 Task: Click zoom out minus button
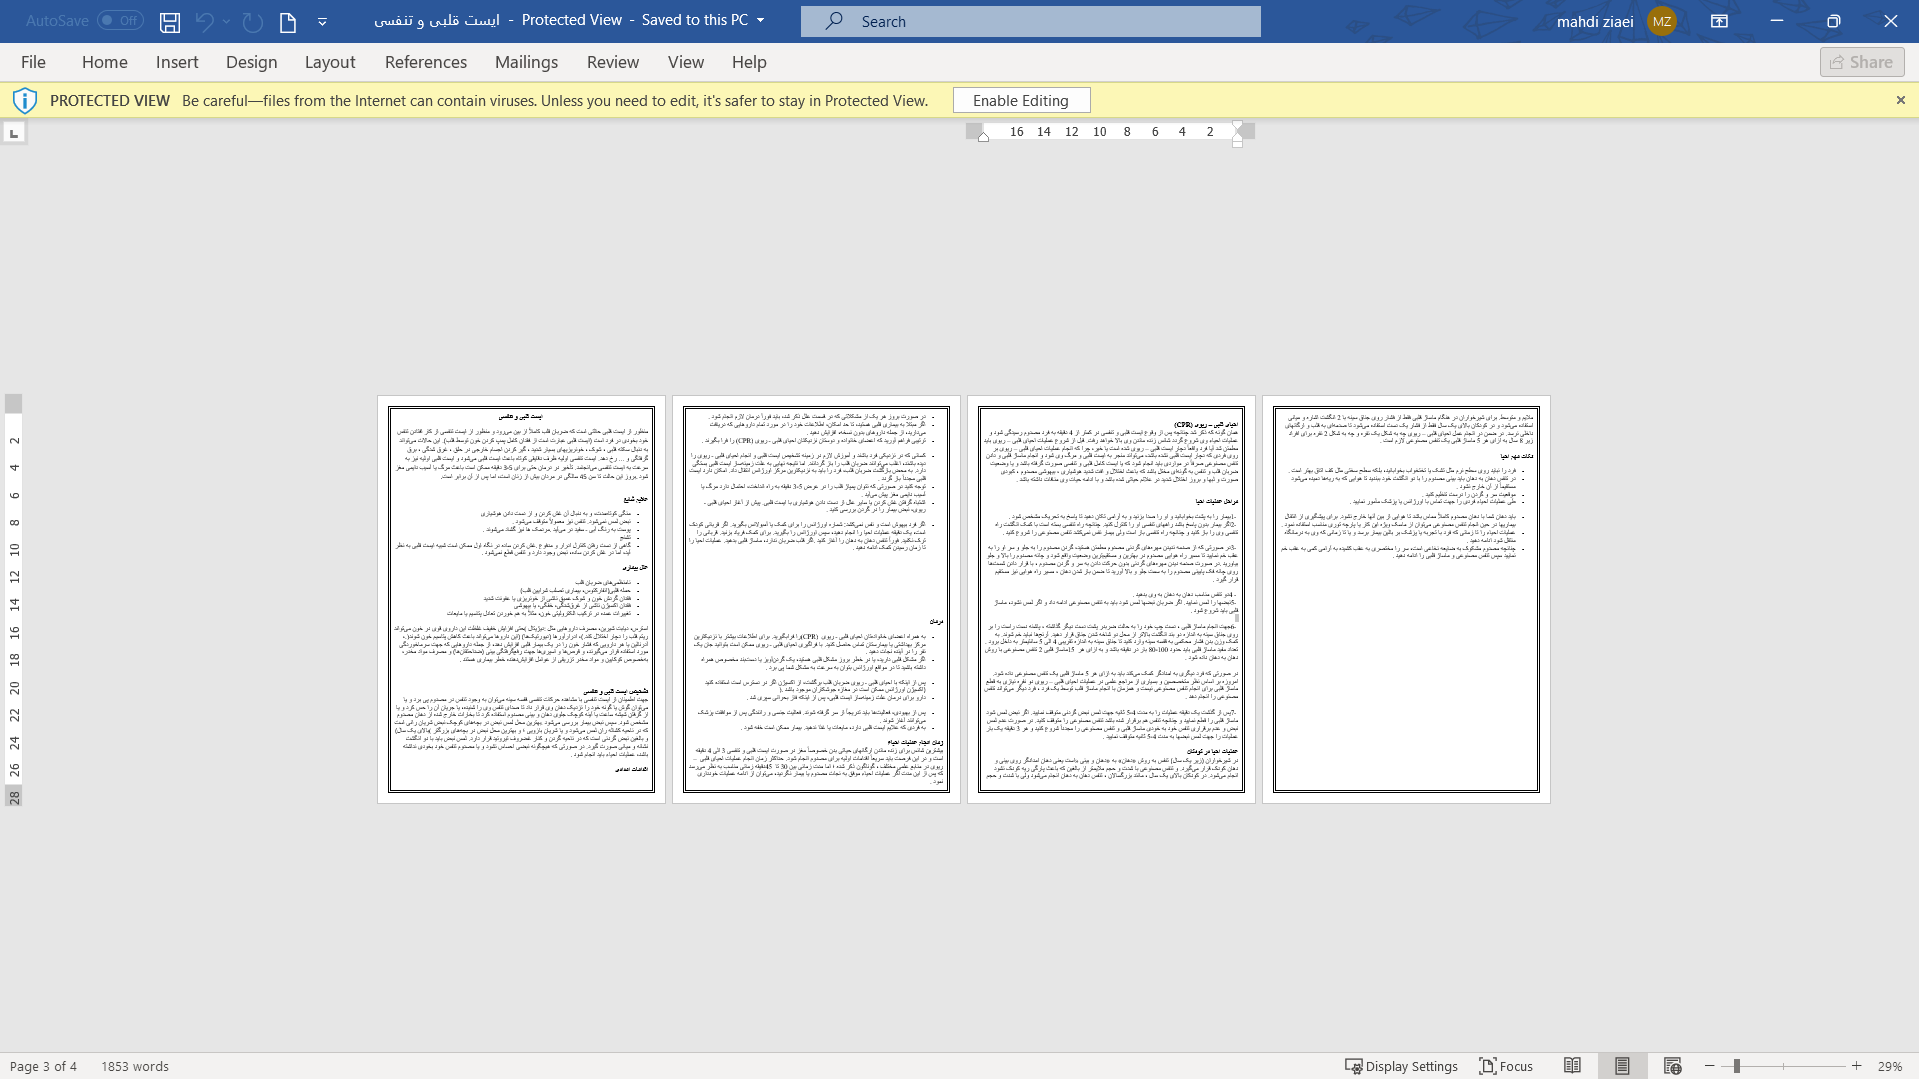pos(1710,1066)
